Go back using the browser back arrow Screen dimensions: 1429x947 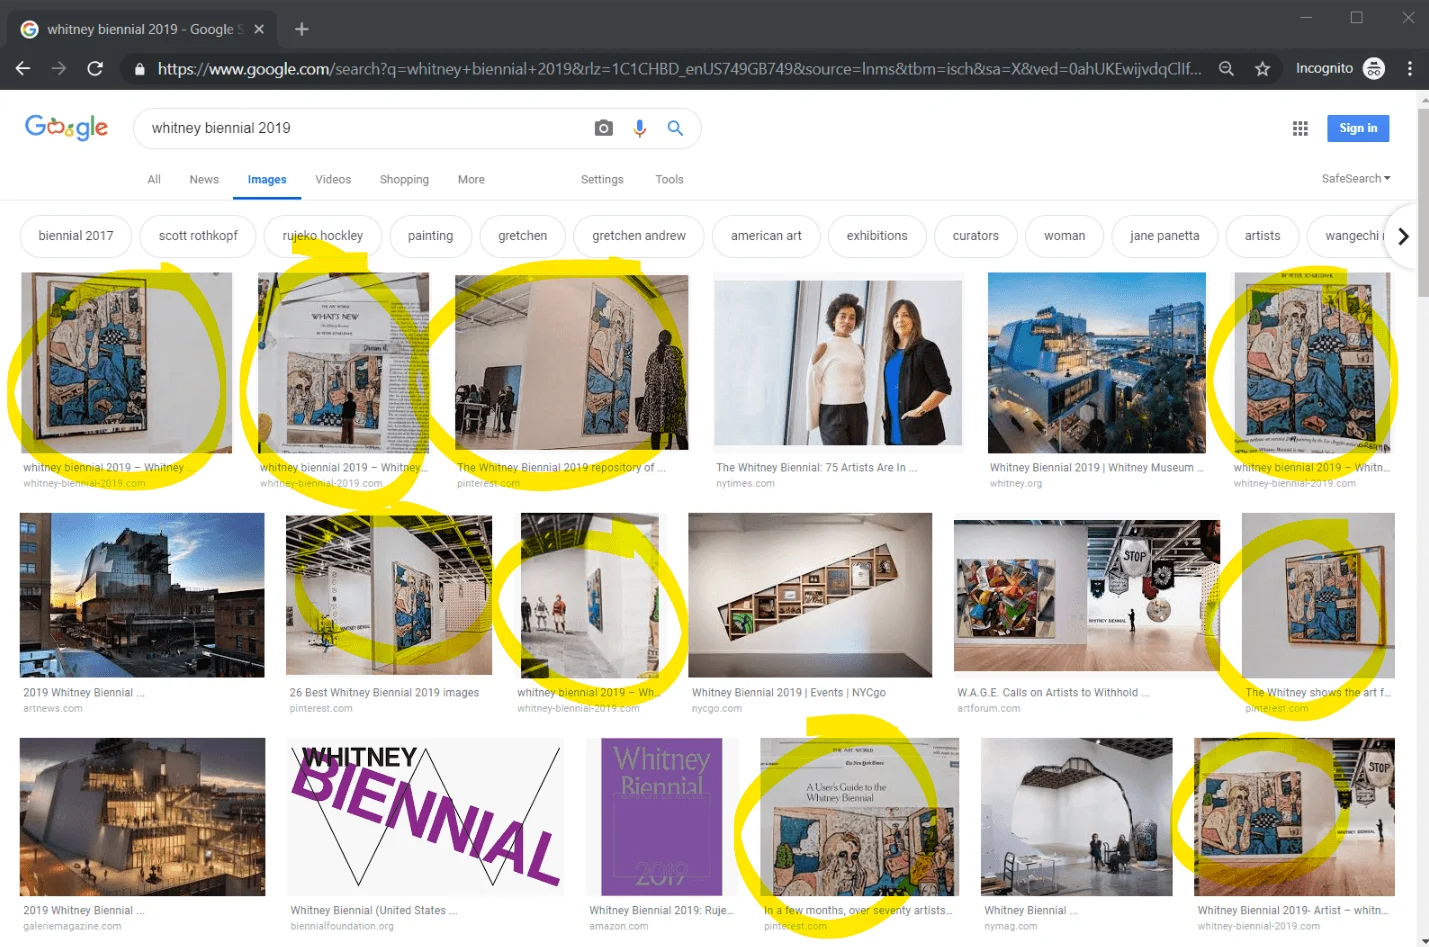coord(22,69)
